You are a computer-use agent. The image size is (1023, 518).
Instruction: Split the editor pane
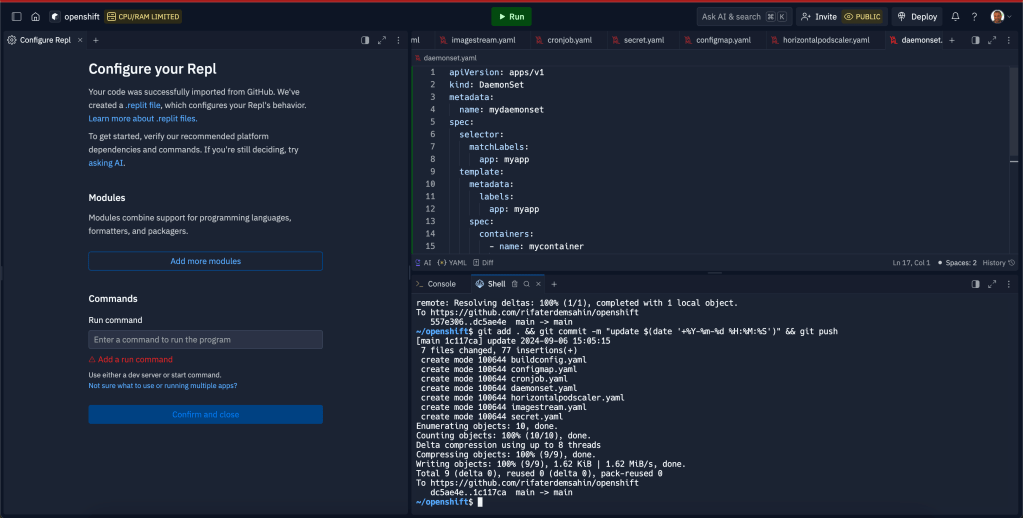pos(975,40)
